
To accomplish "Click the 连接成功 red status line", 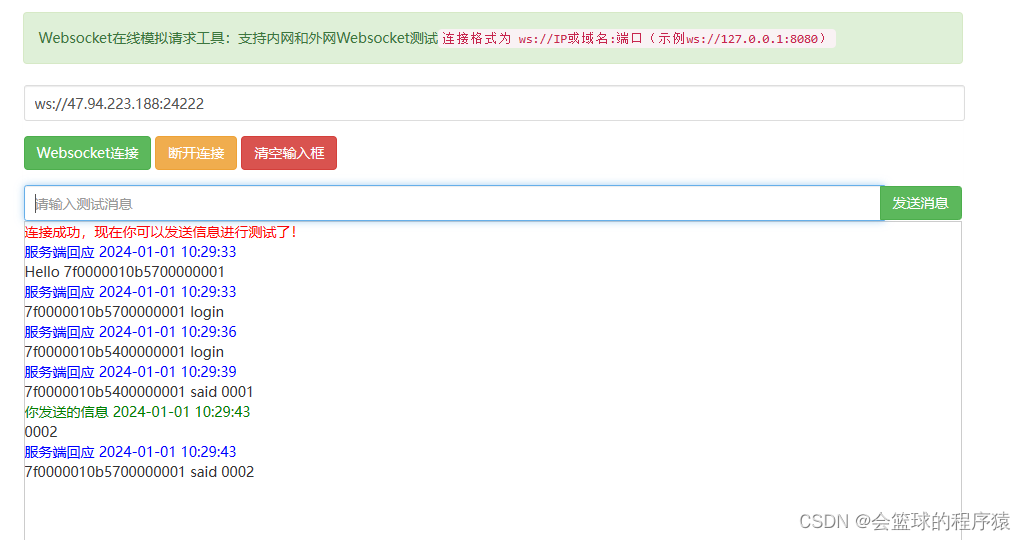I will 161,232.
